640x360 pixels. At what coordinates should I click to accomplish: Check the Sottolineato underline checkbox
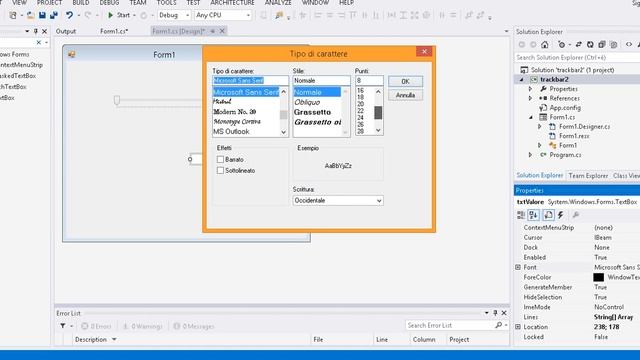pyautogui.click(x=220, y=170)
